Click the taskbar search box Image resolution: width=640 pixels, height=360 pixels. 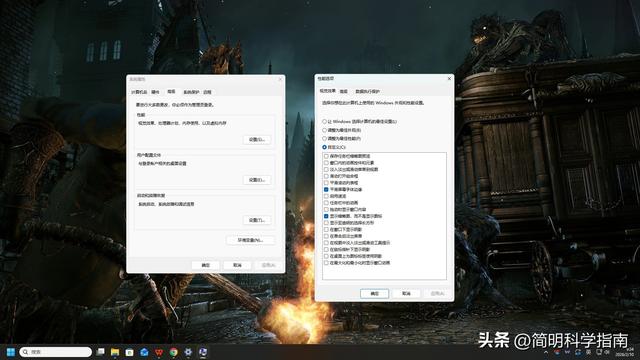coord(56,352)
